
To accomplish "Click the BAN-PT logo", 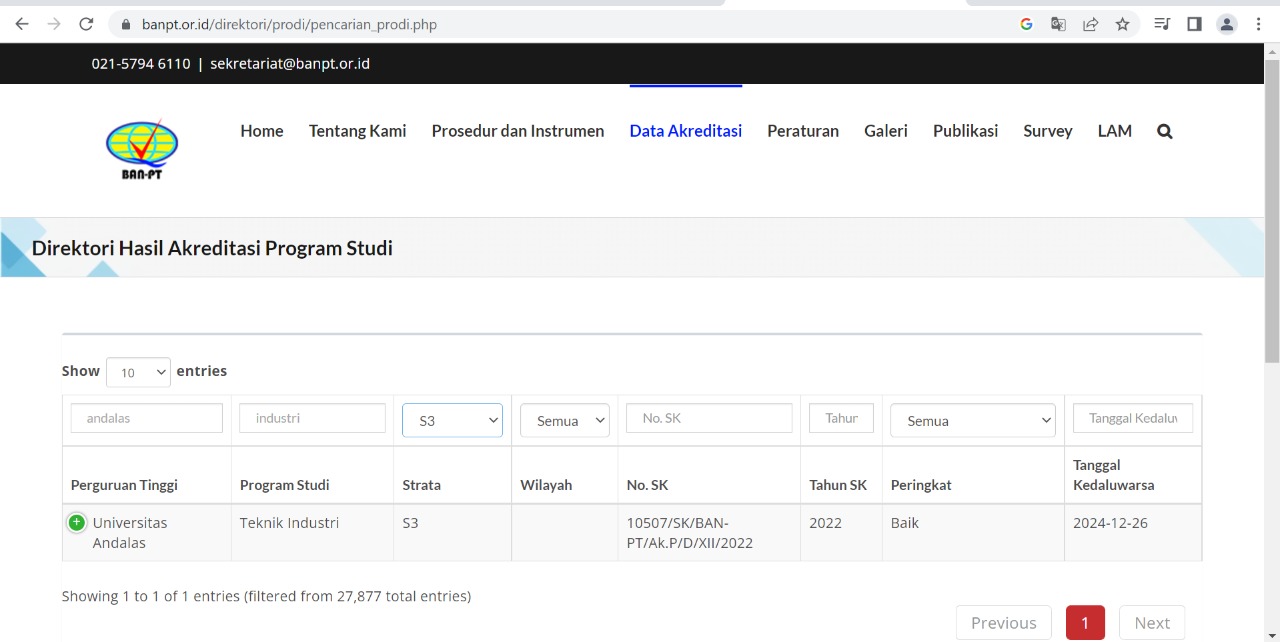I will 142,150.
